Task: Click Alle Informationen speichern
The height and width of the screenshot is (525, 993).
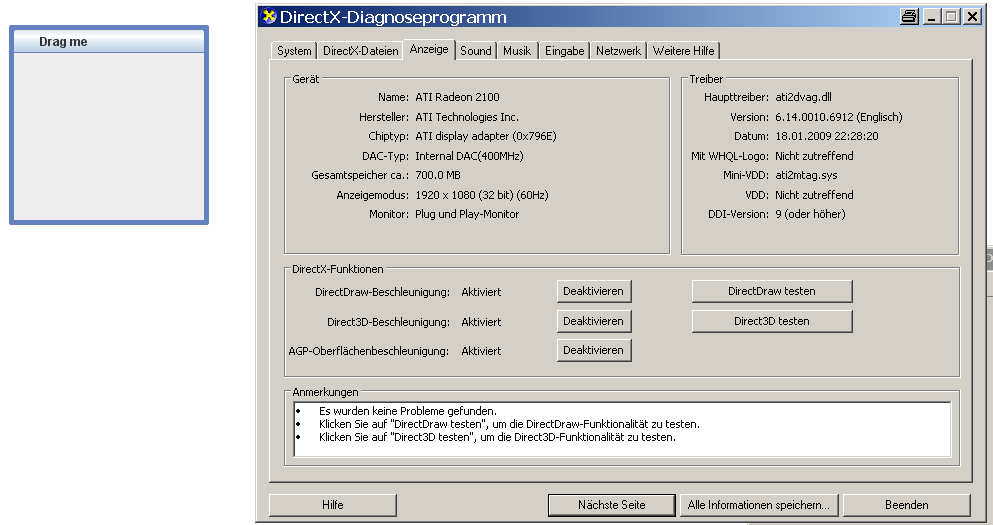Action: 759,505
